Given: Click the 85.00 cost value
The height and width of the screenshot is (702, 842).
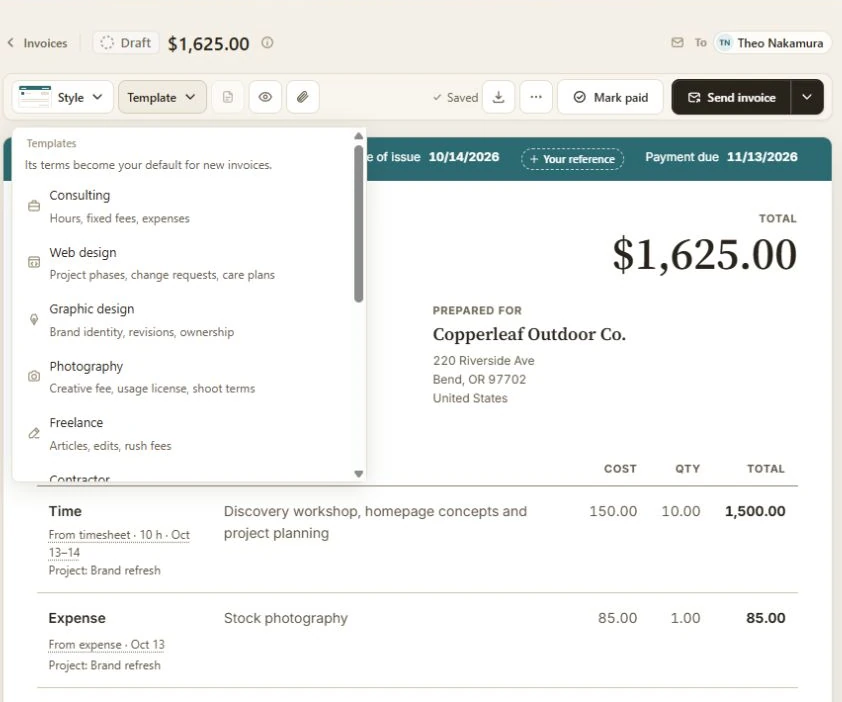Looking at the screenshot, I should click(x=618, y=618).
